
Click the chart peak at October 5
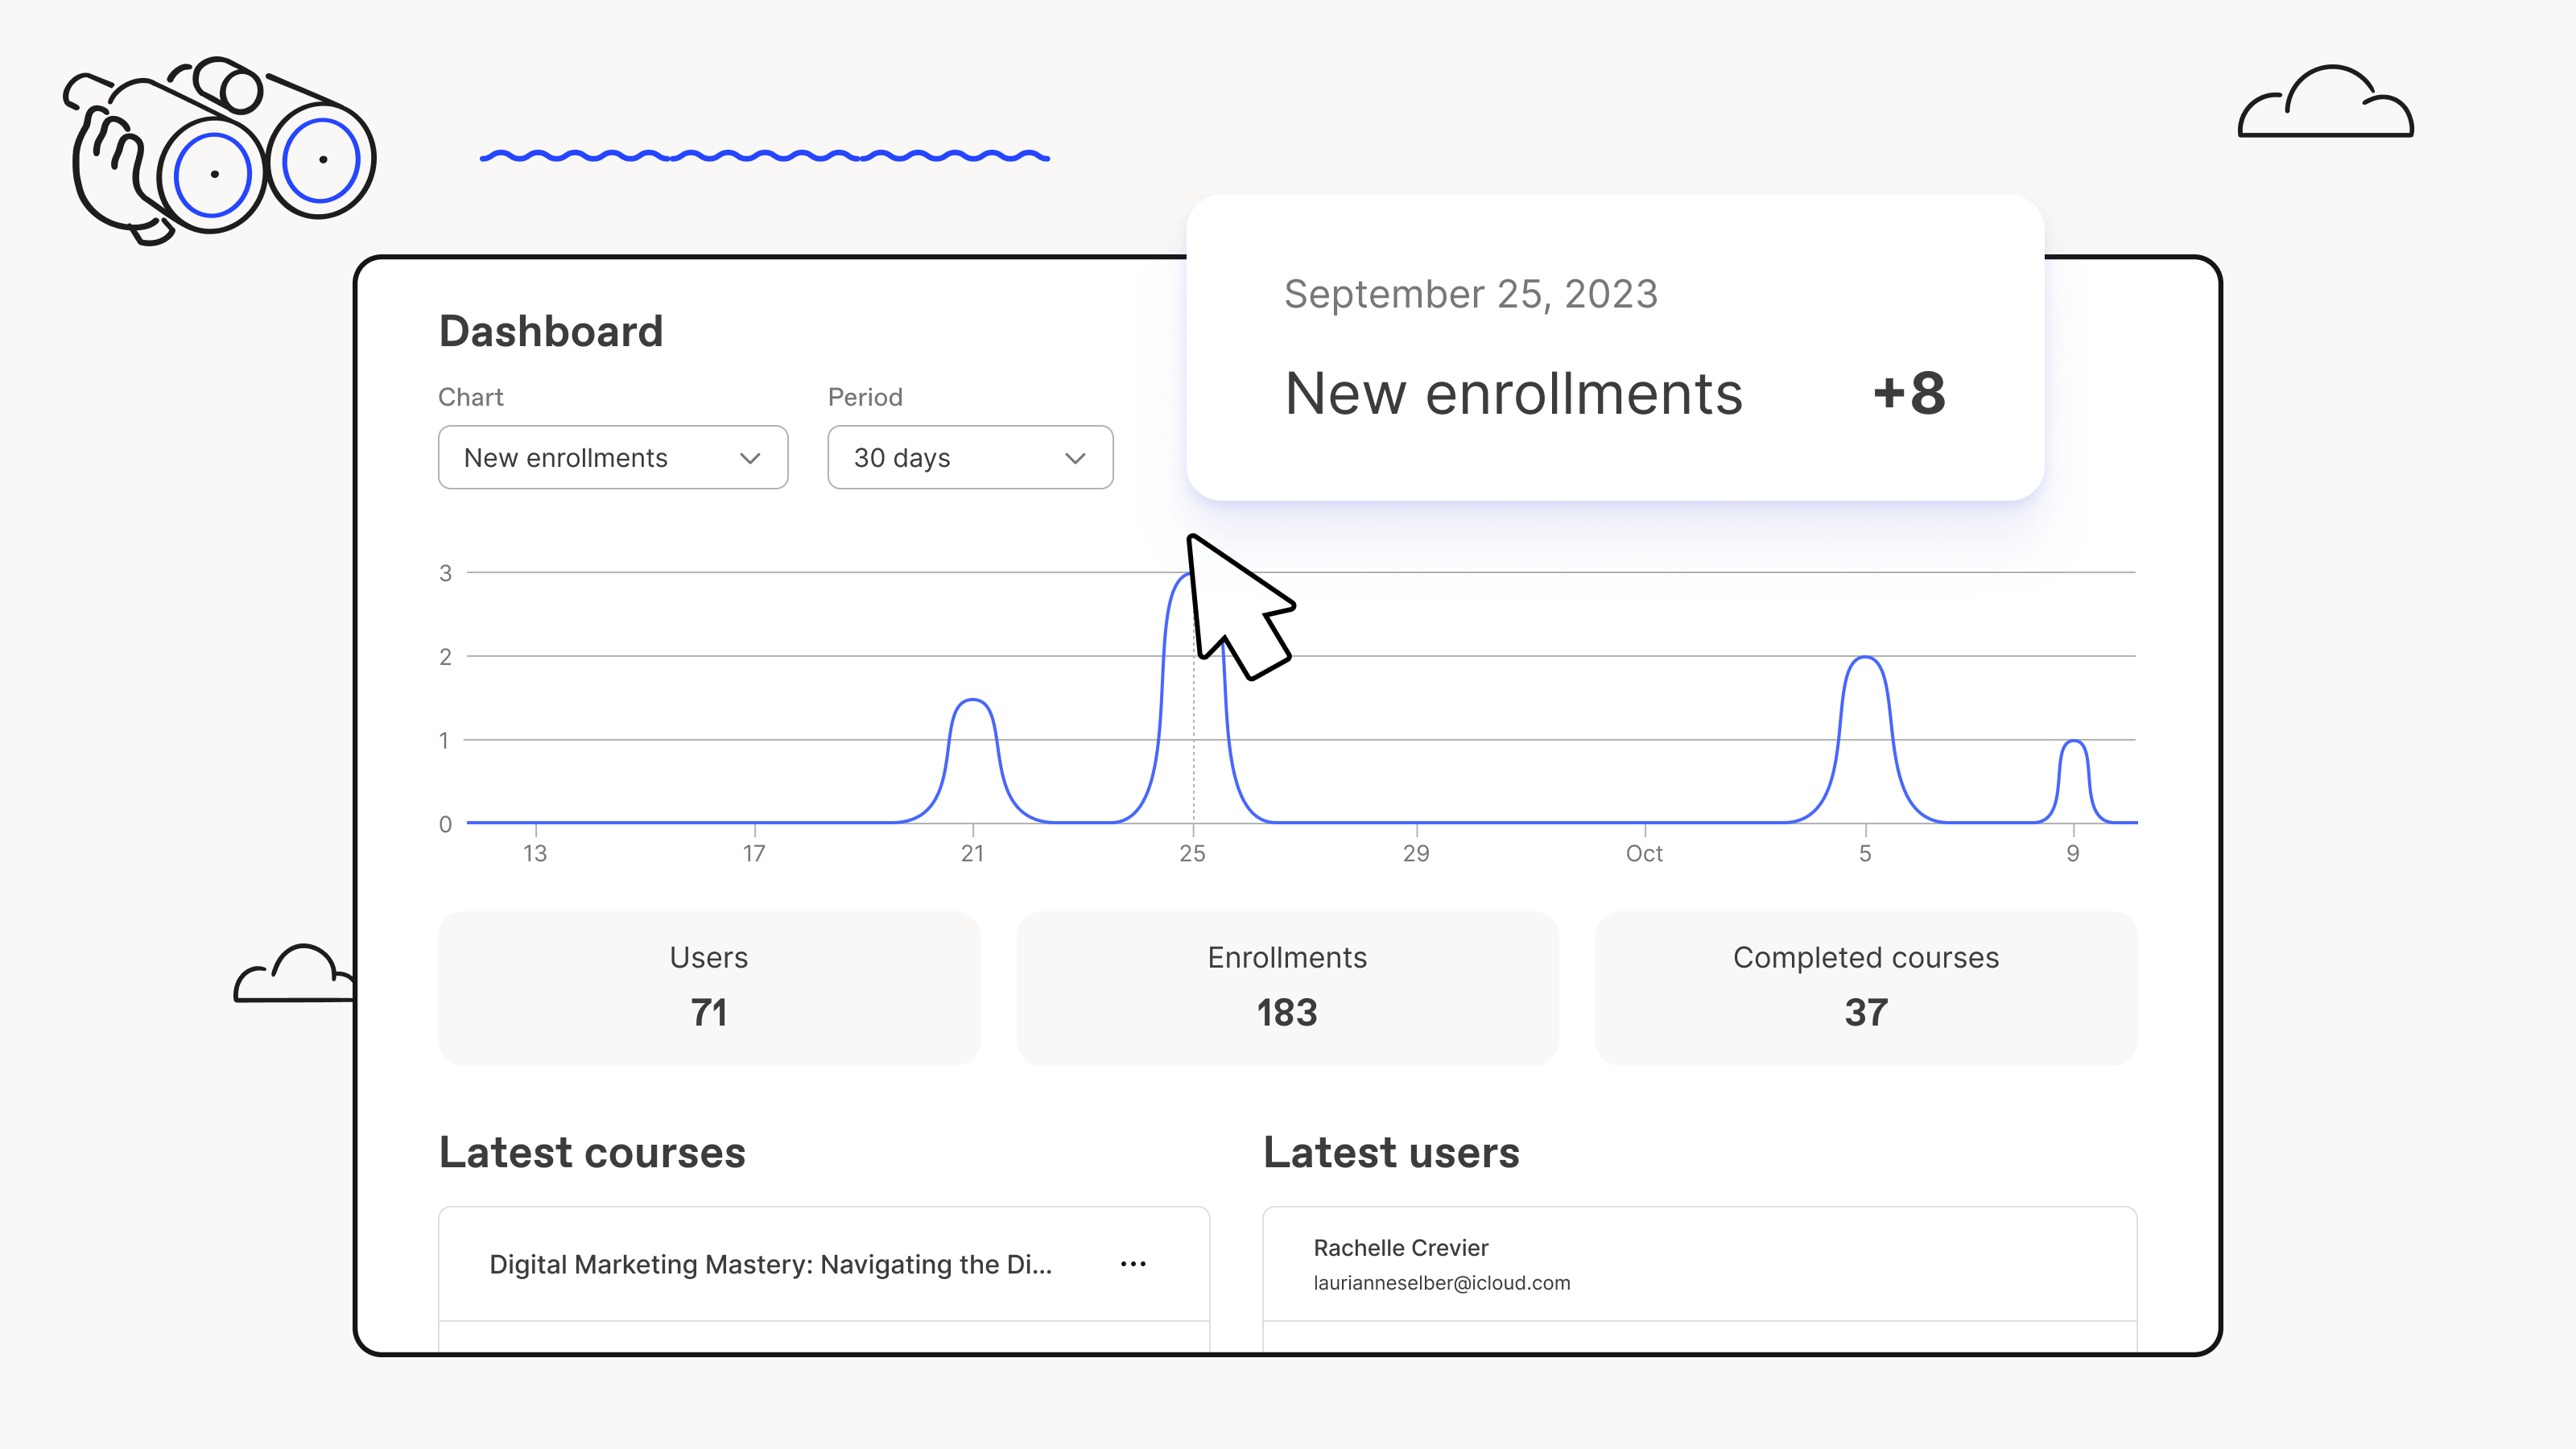(x=1865, y=657)
